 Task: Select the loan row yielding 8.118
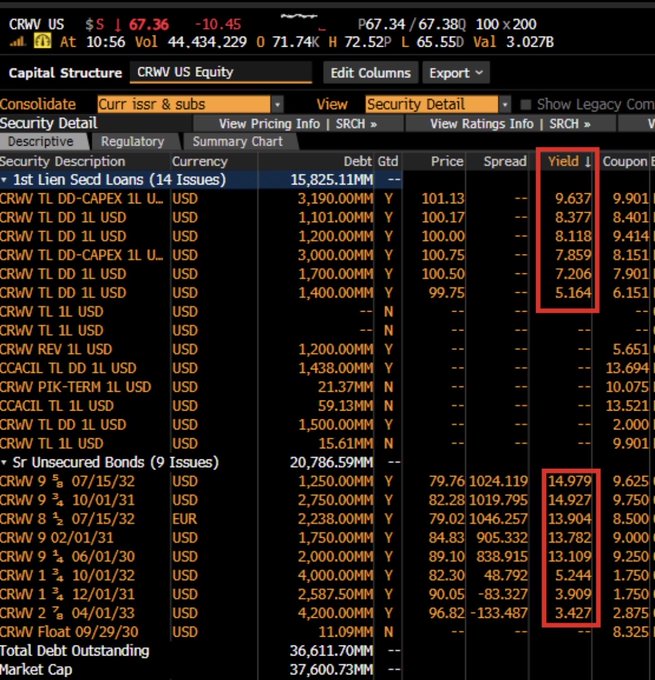coord(328,236)
